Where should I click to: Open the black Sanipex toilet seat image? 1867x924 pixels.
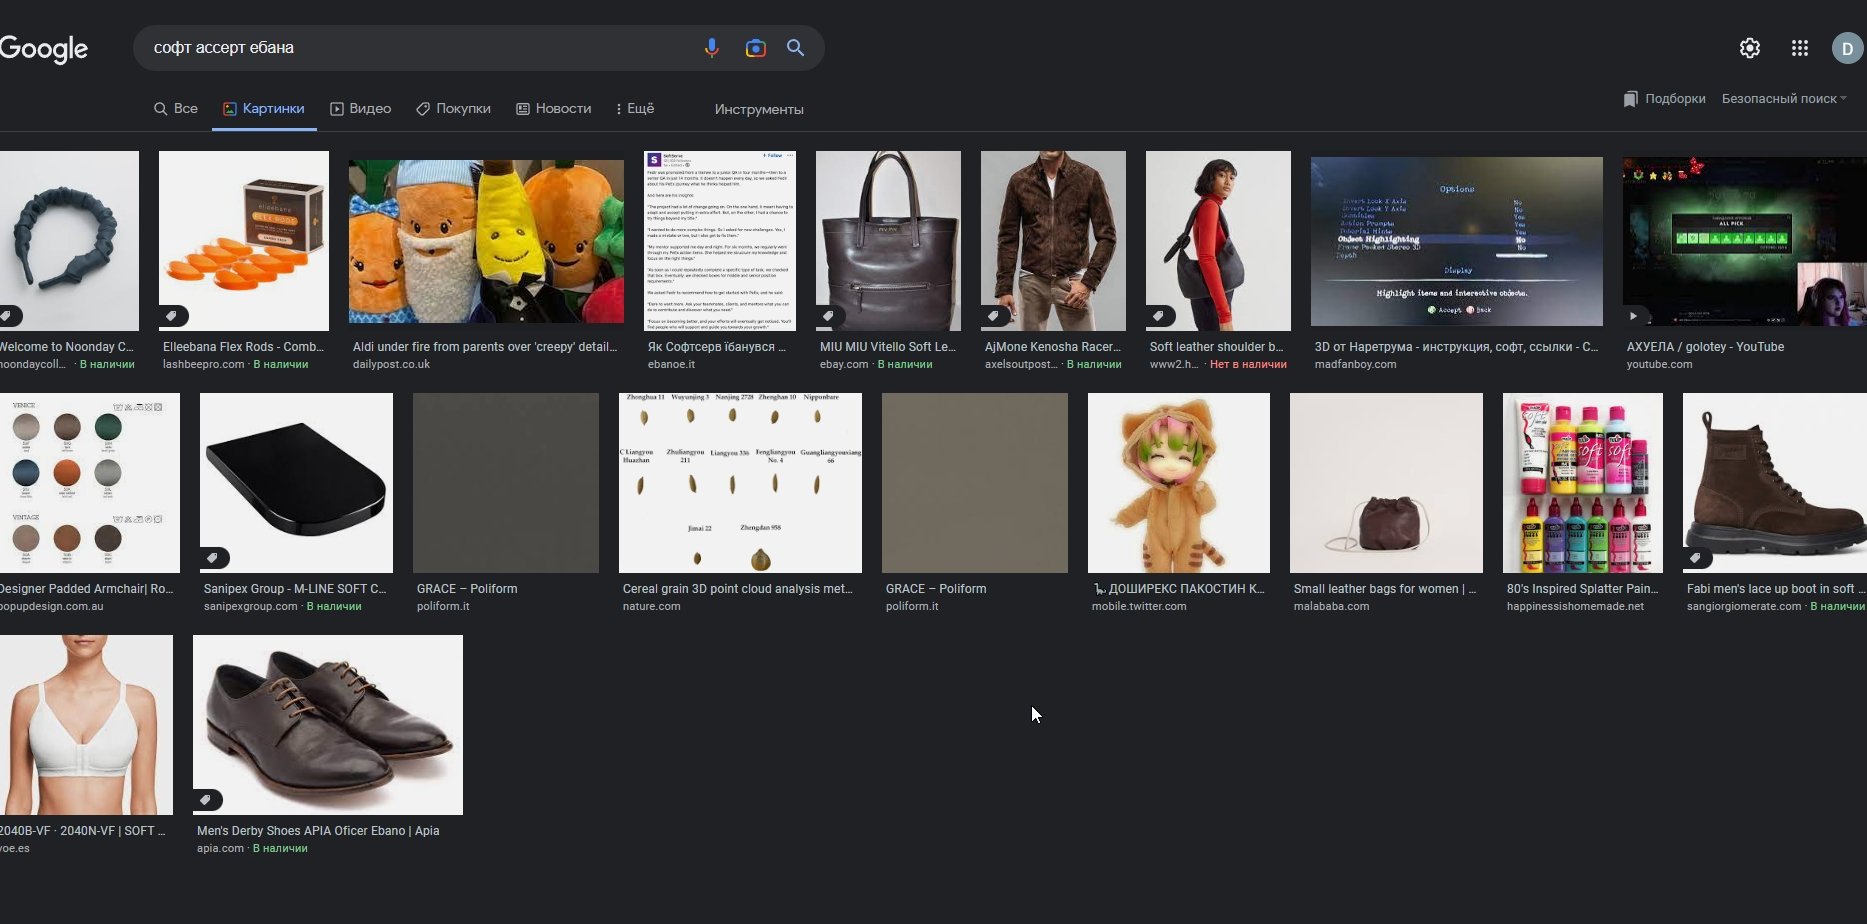(296, 482)
